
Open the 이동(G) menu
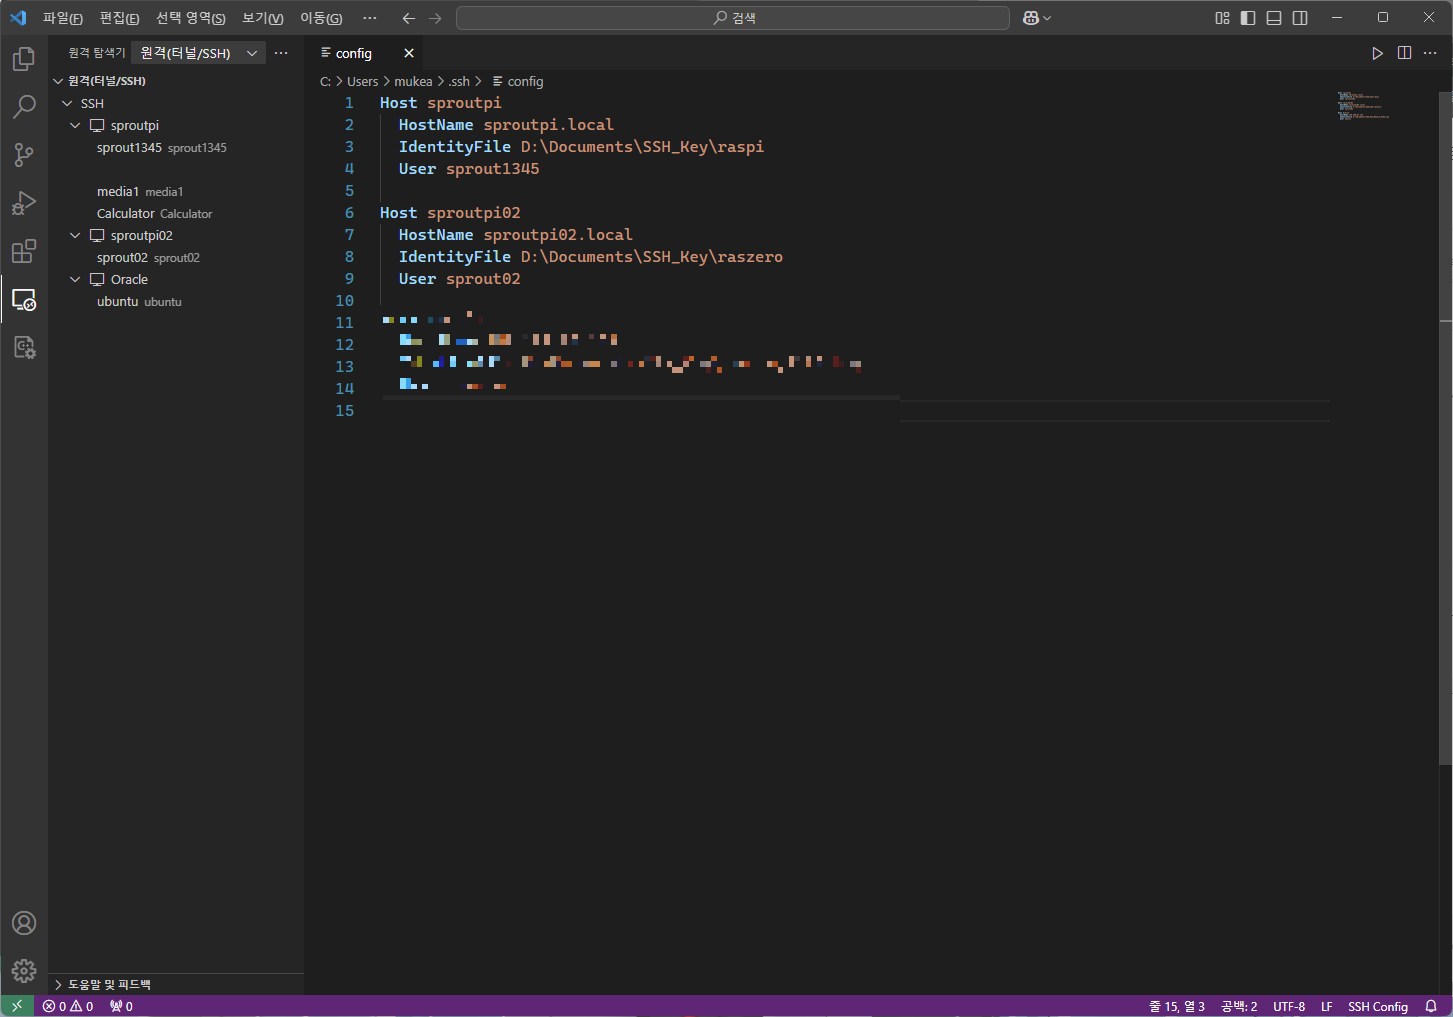point(321,18)
